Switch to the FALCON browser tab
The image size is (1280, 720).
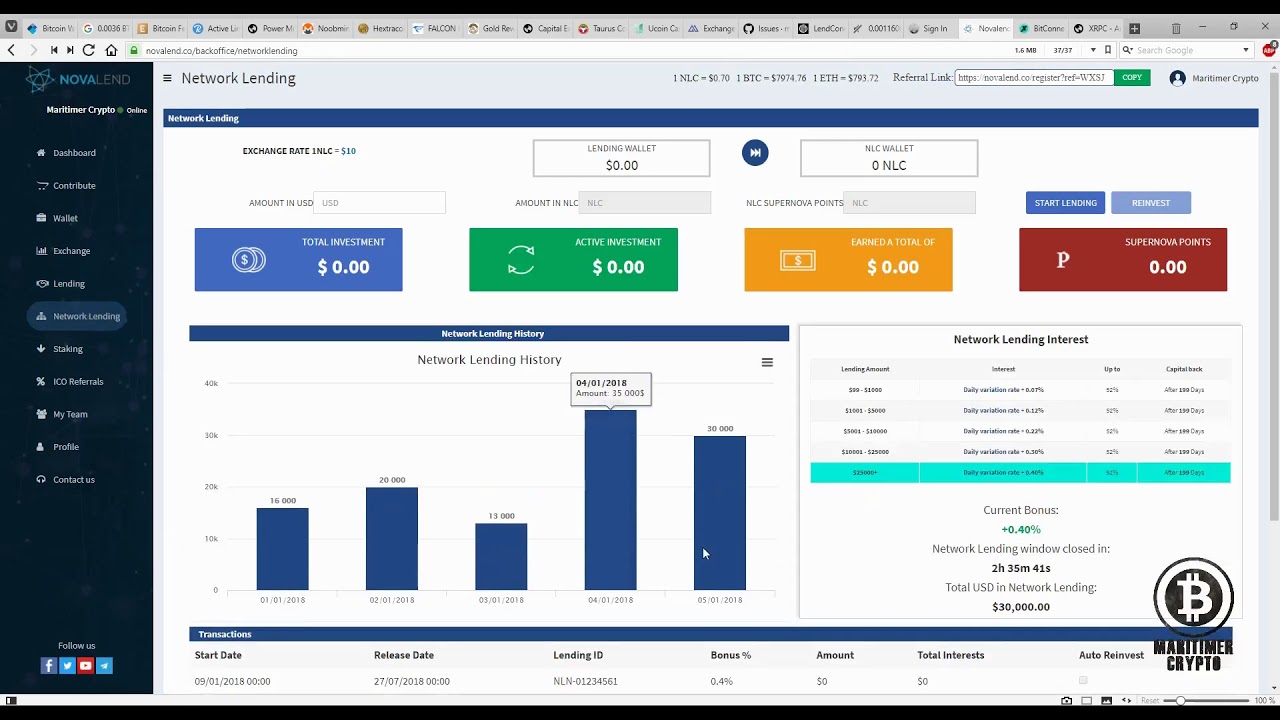436,29
